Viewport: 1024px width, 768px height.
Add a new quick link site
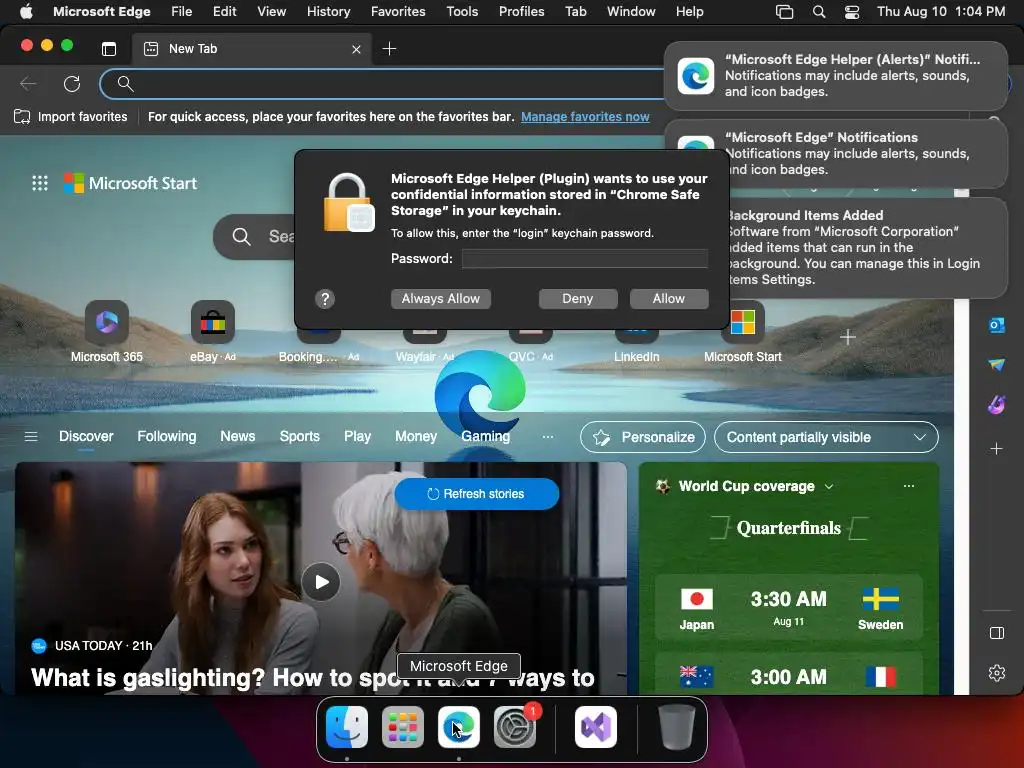pyautogui.click(x=848, y=337)
